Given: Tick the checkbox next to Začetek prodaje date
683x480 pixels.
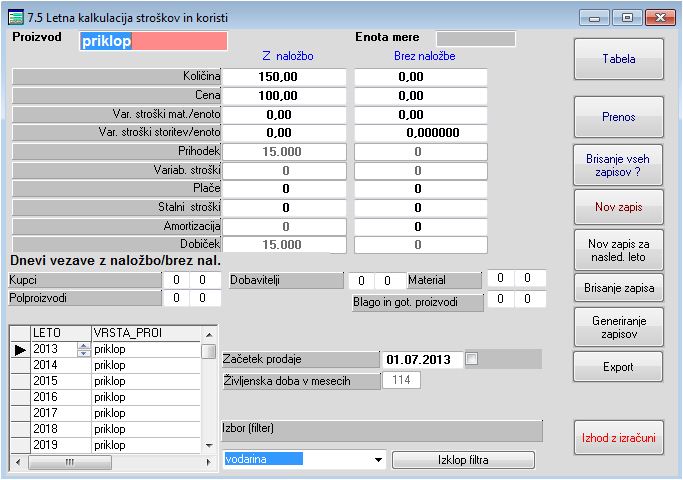Looking at the screenshot, I should [x=473, y=359].
